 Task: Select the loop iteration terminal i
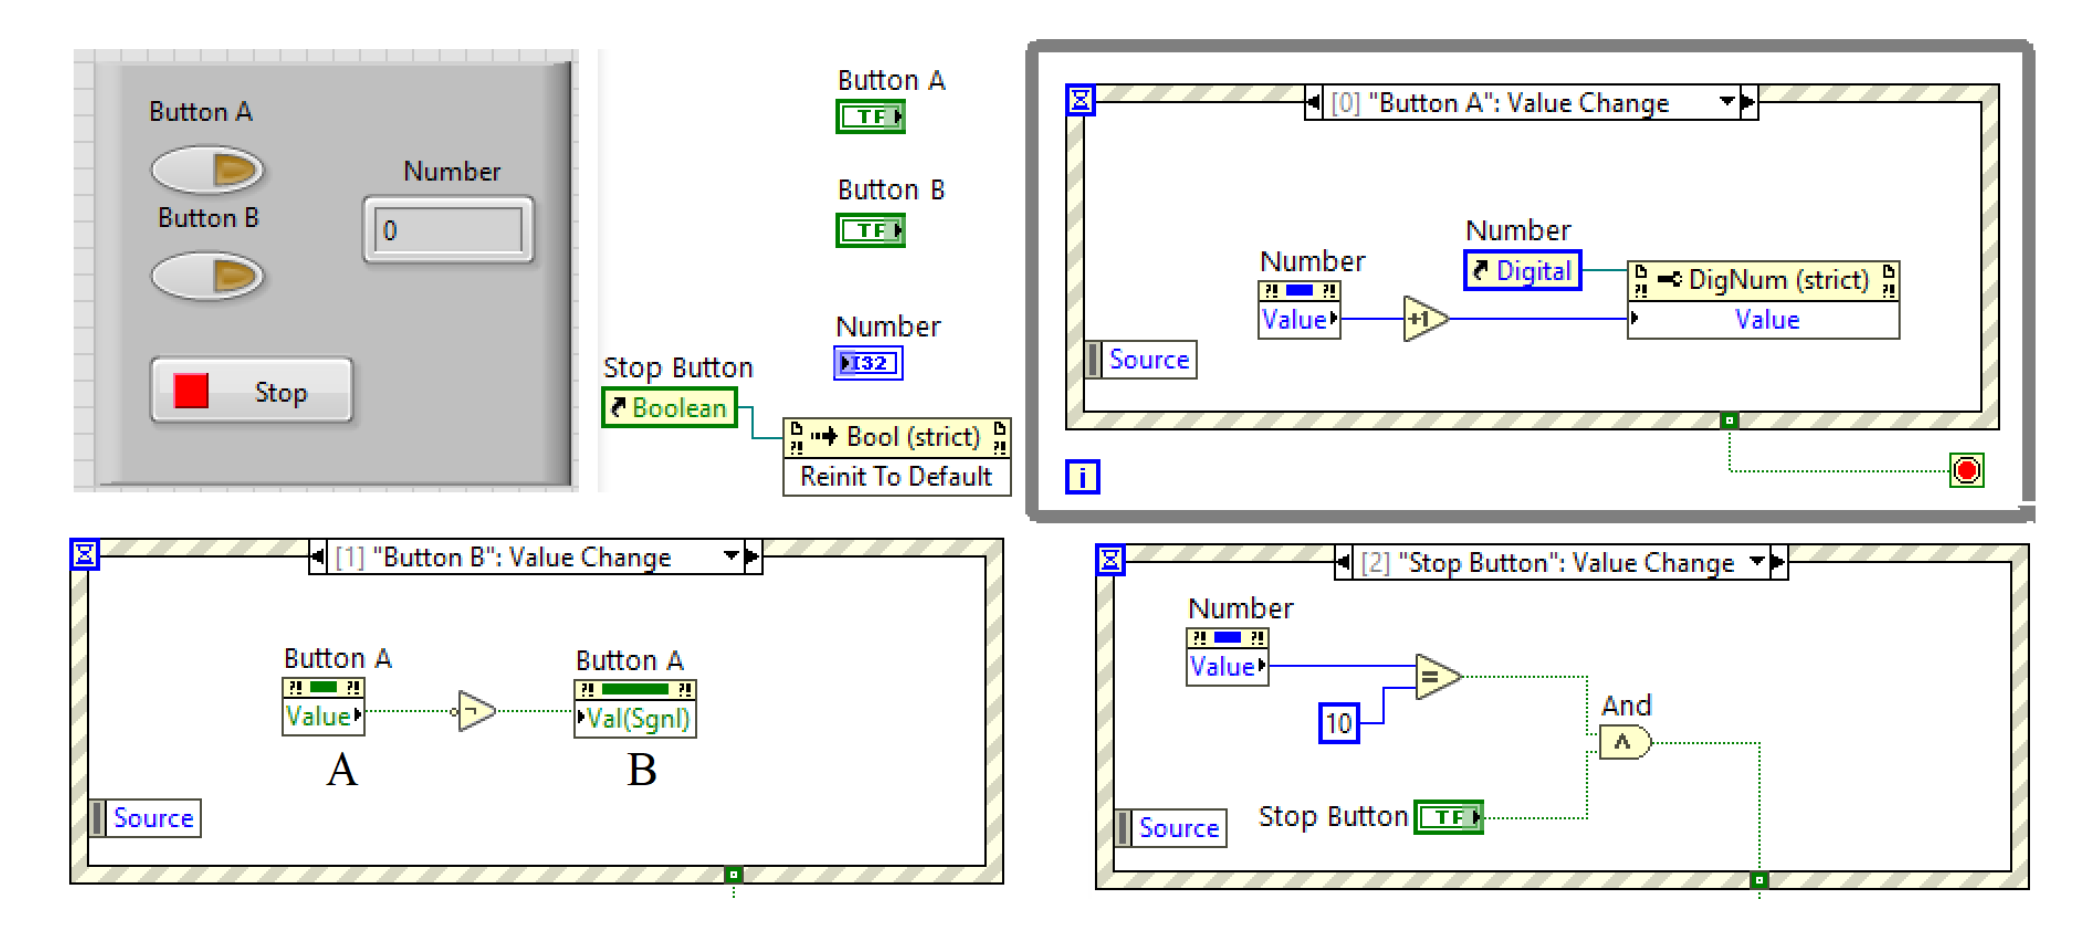1085,477
